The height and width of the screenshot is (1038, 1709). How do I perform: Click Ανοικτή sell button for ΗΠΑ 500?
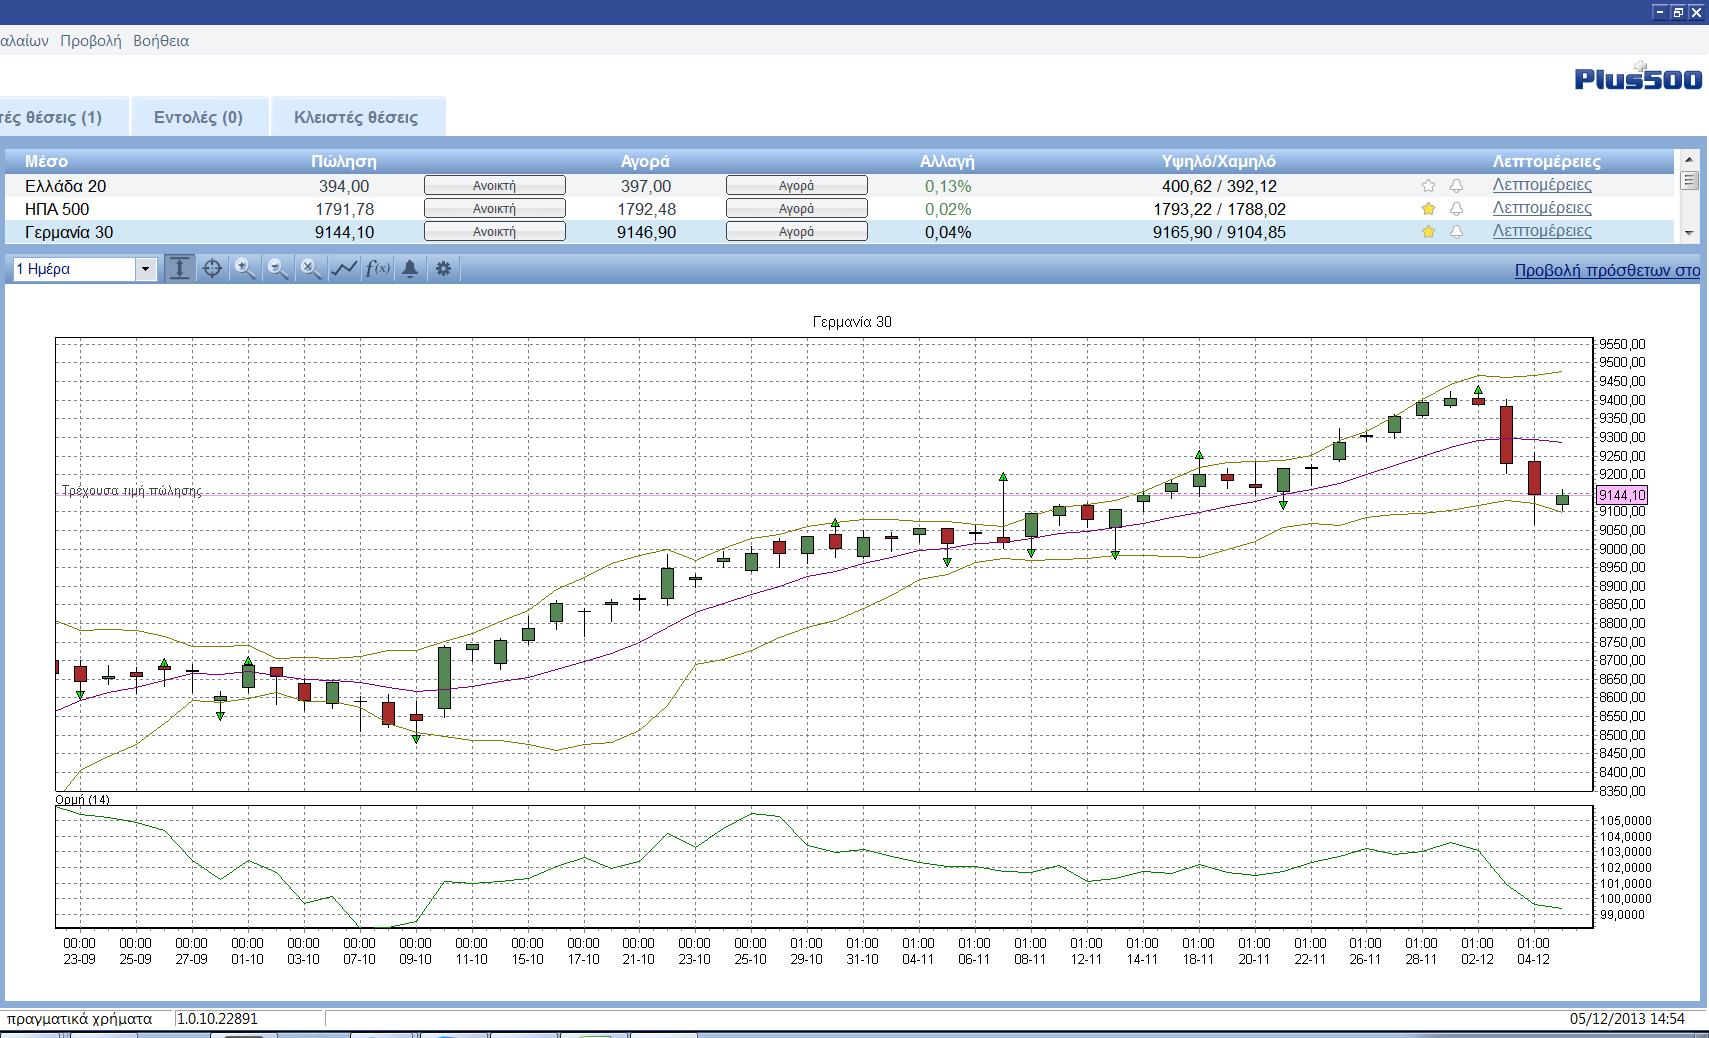point(495,209)
